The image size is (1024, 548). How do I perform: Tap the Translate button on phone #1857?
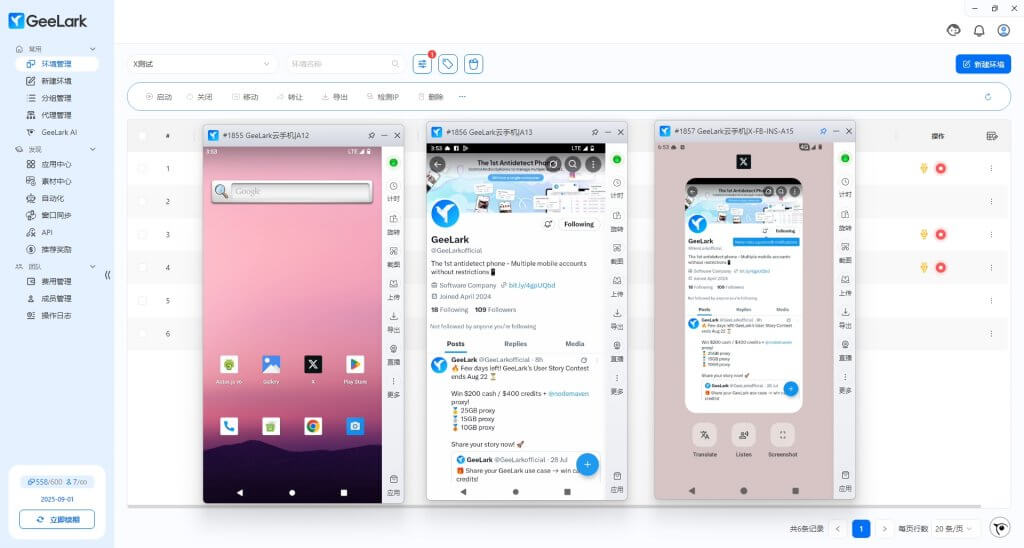[704, 435]
